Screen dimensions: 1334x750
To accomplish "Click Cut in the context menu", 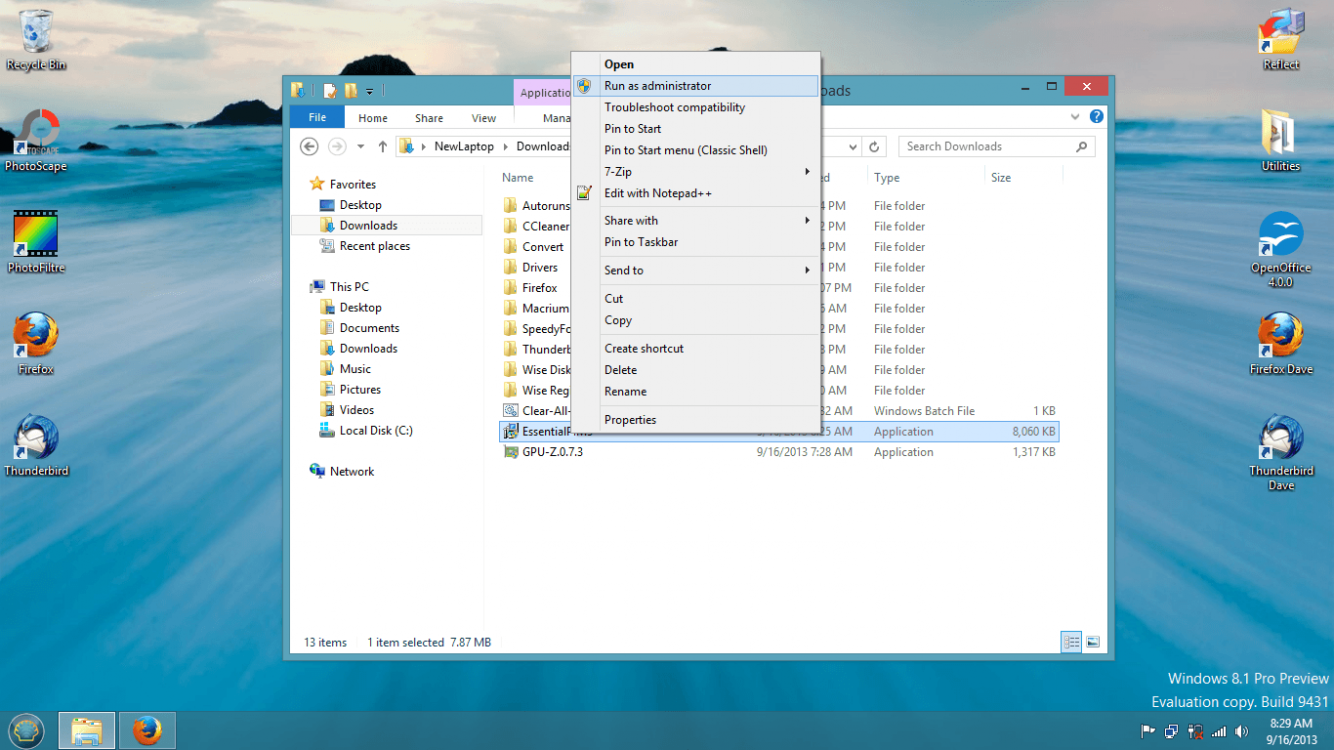I will tap(695, 298).
